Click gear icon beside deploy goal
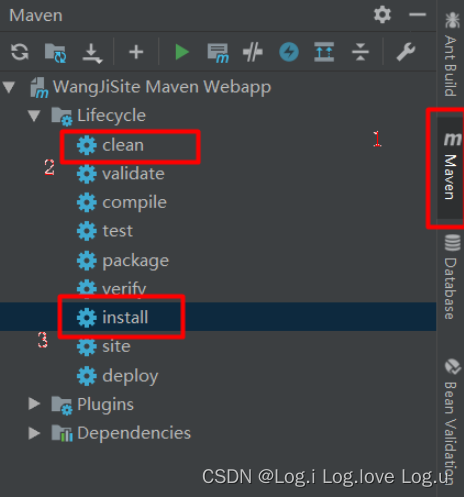 pyautogui.click(x=87, y=376)
